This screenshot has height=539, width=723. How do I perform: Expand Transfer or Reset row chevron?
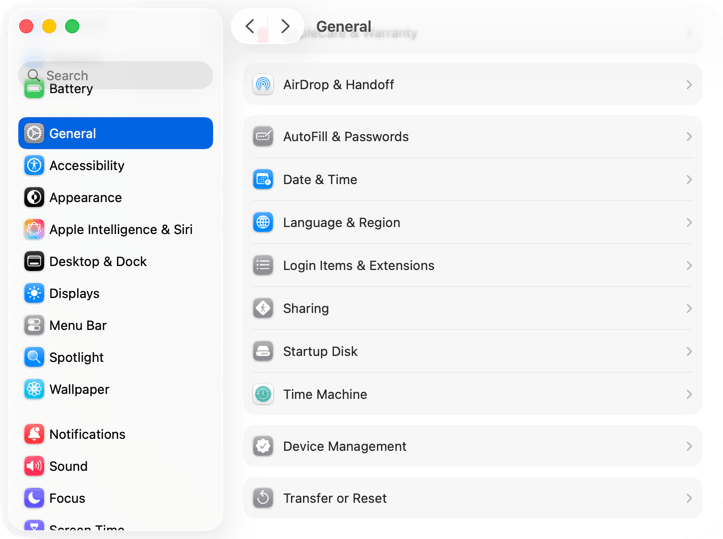(x=689, y=498)
